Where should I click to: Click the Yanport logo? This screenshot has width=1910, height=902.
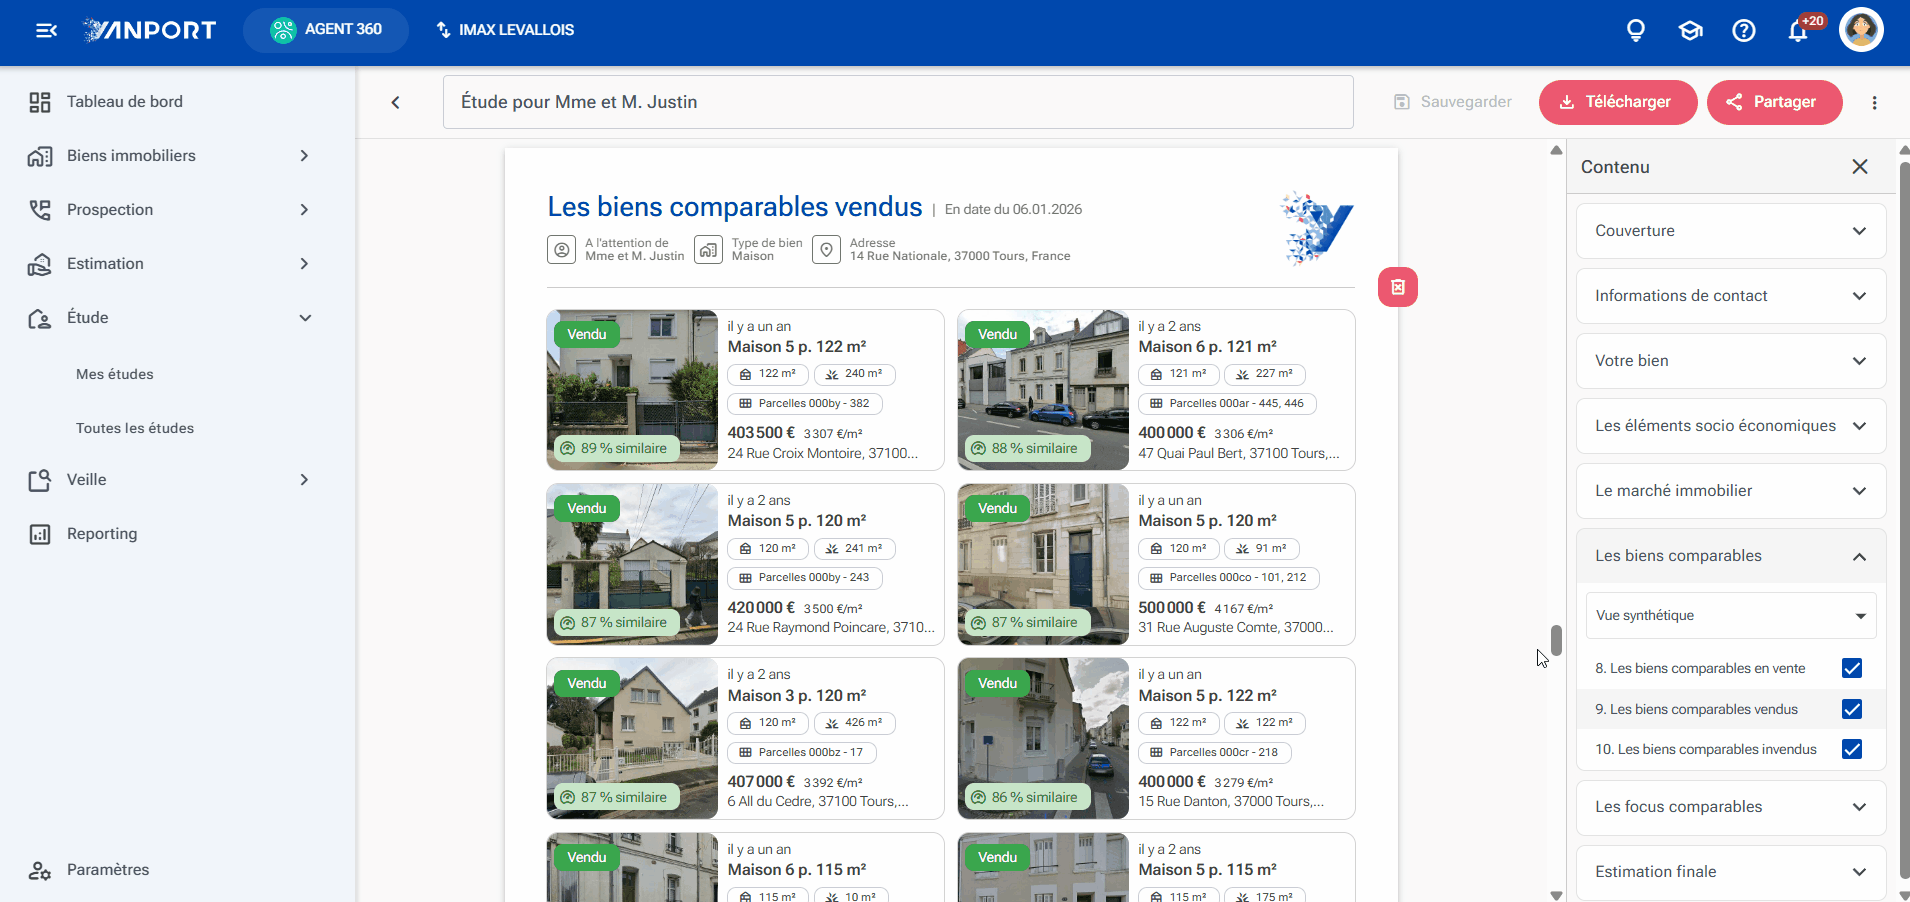click(149, 30)
